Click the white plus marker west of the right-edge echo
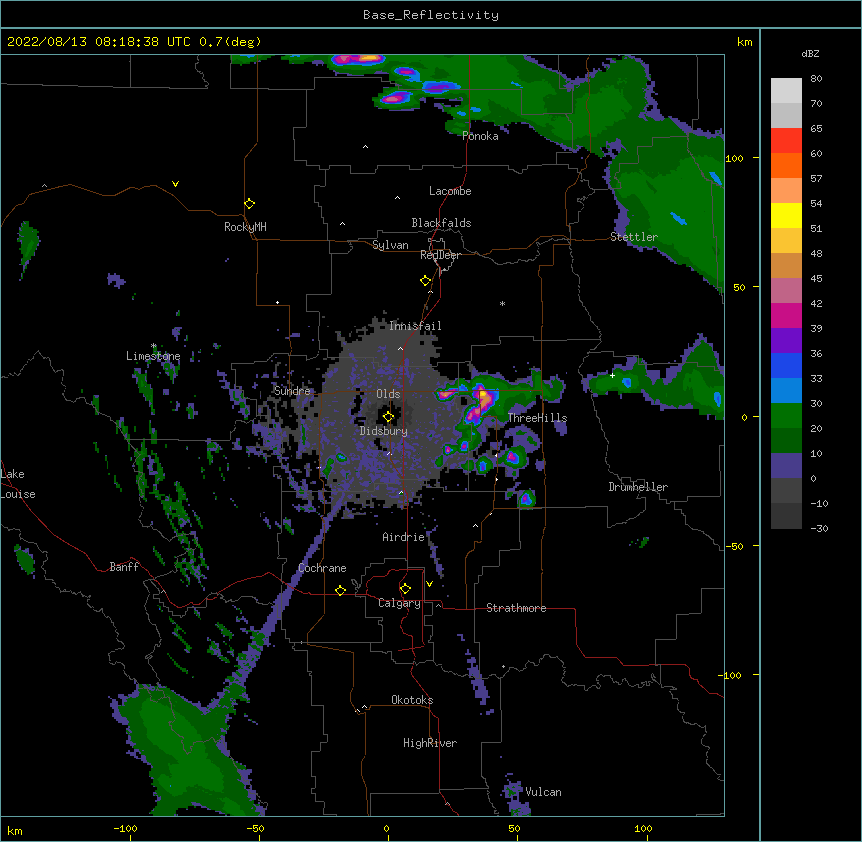862x842 pixels. coord(612,375)
